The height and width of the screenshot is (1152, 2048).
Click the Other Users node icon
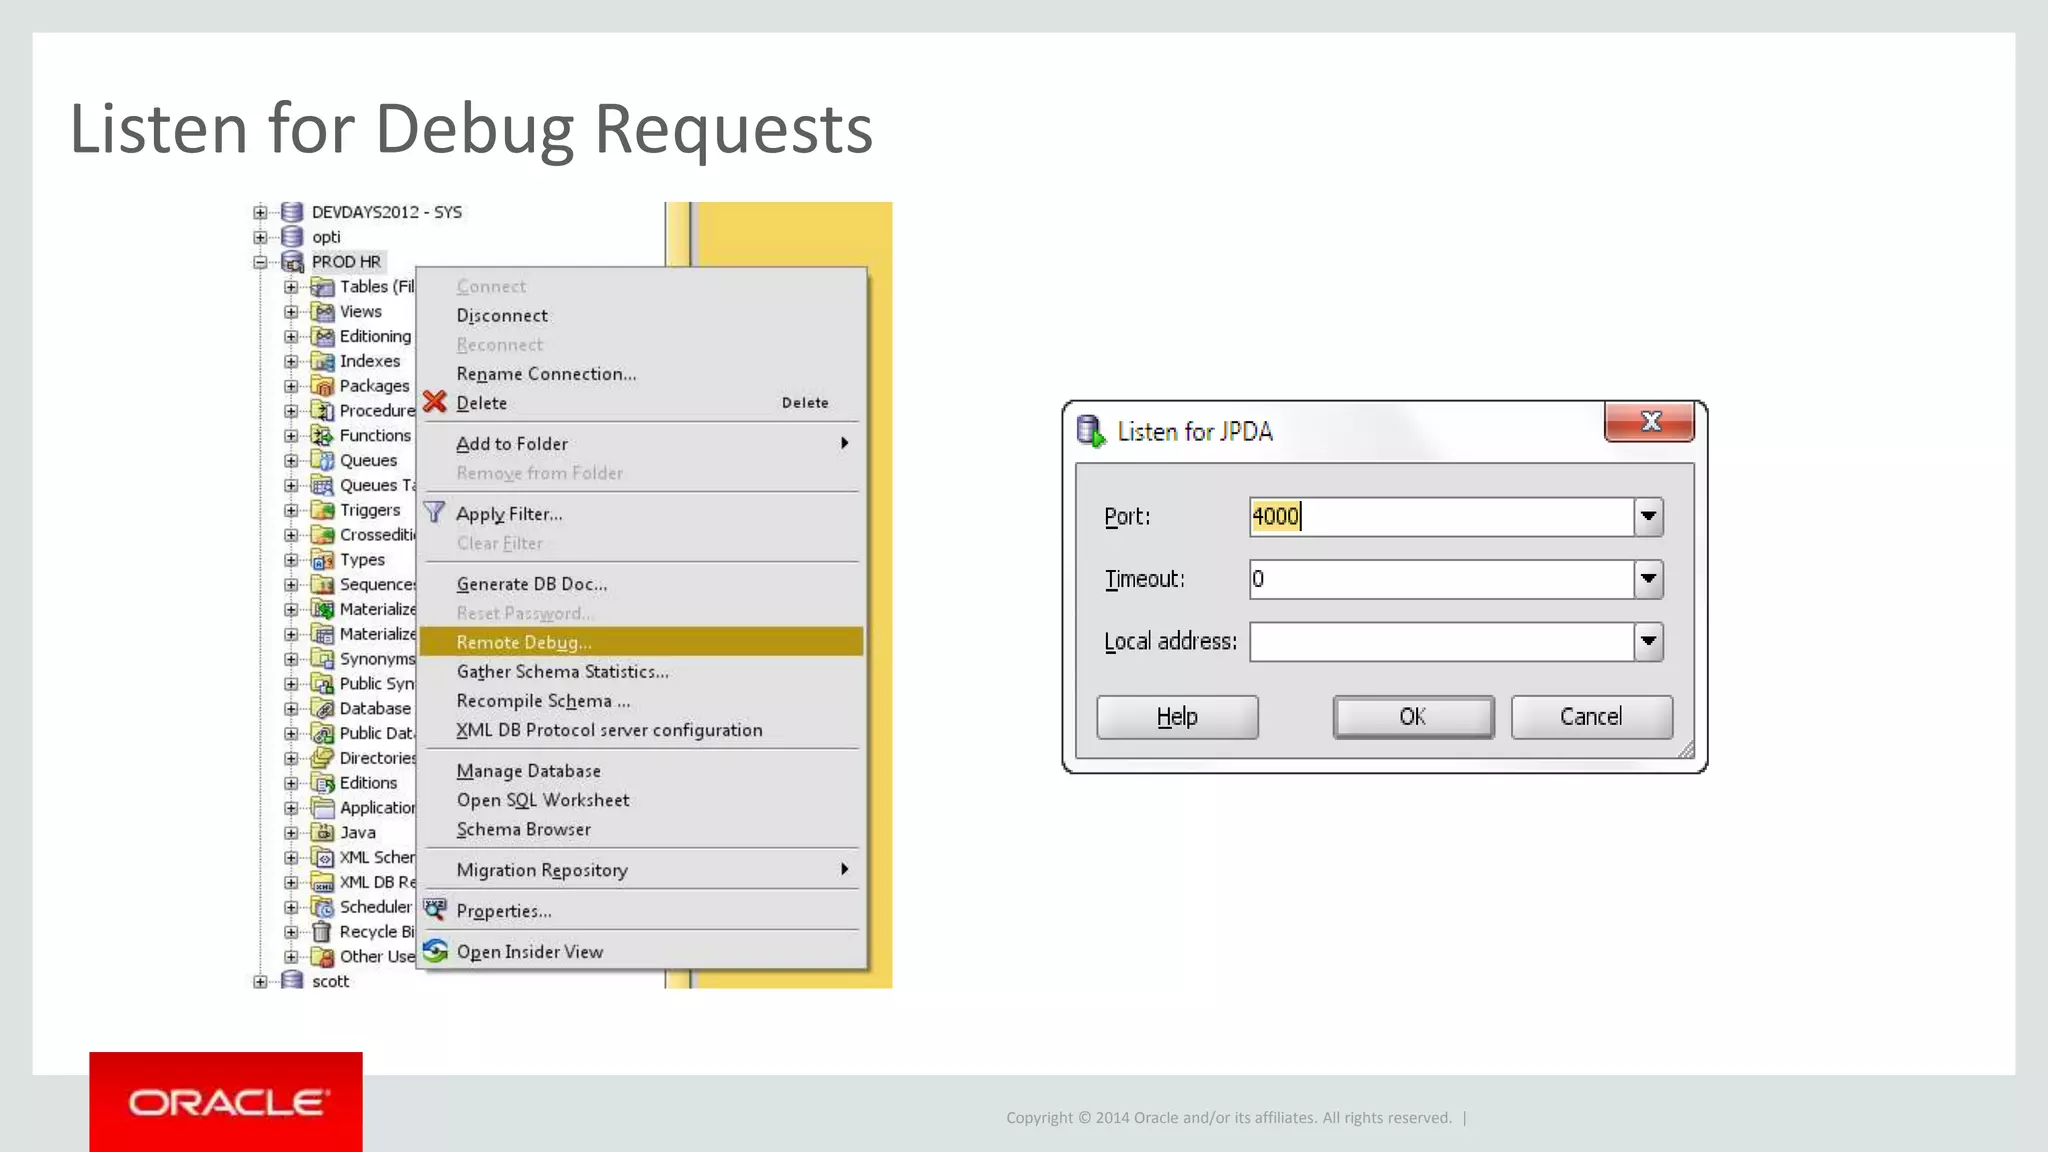(322, 957)
